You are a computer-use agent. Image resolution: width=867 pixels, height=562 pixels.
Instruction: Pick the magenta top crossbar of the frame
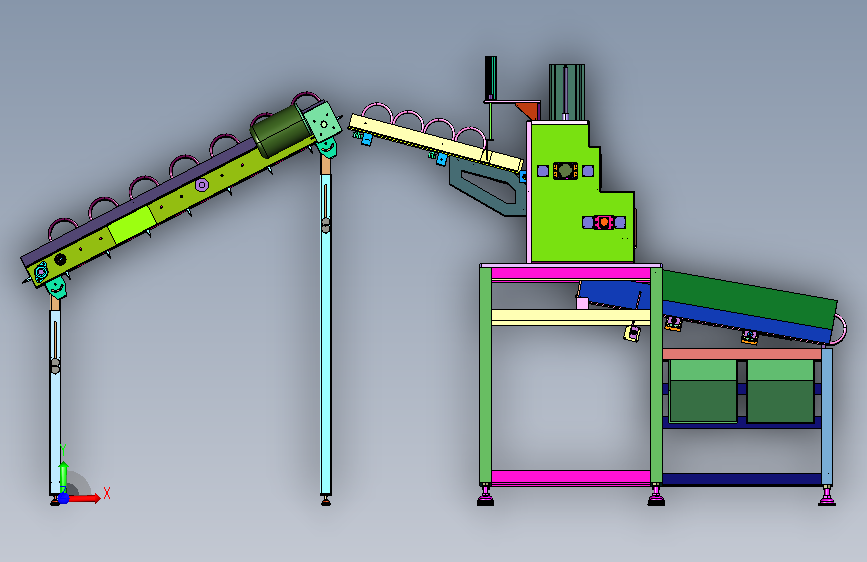pyautogui.click(x=570, y=273)
